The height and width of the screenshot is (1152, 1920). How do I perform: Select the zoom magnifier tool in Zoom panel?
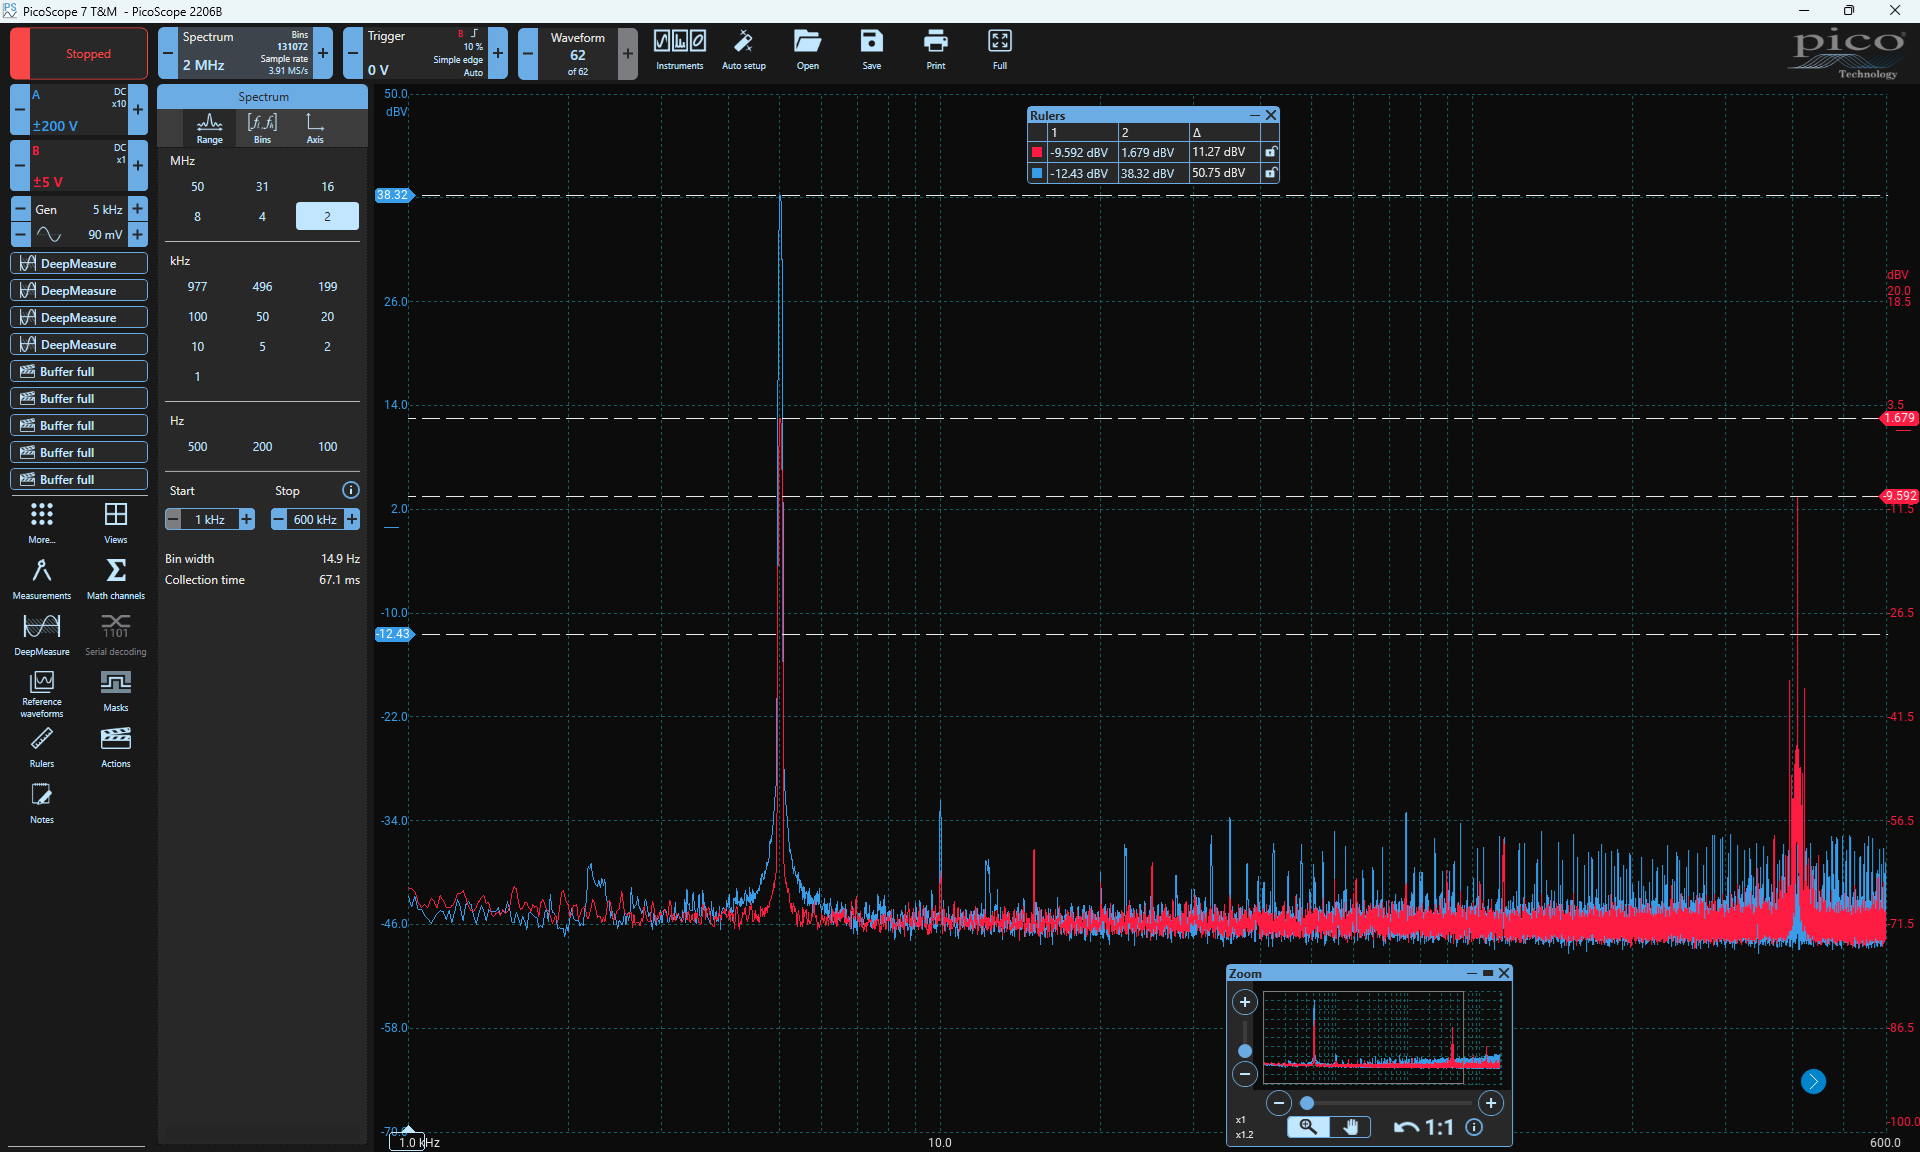coord(1308,1127)
